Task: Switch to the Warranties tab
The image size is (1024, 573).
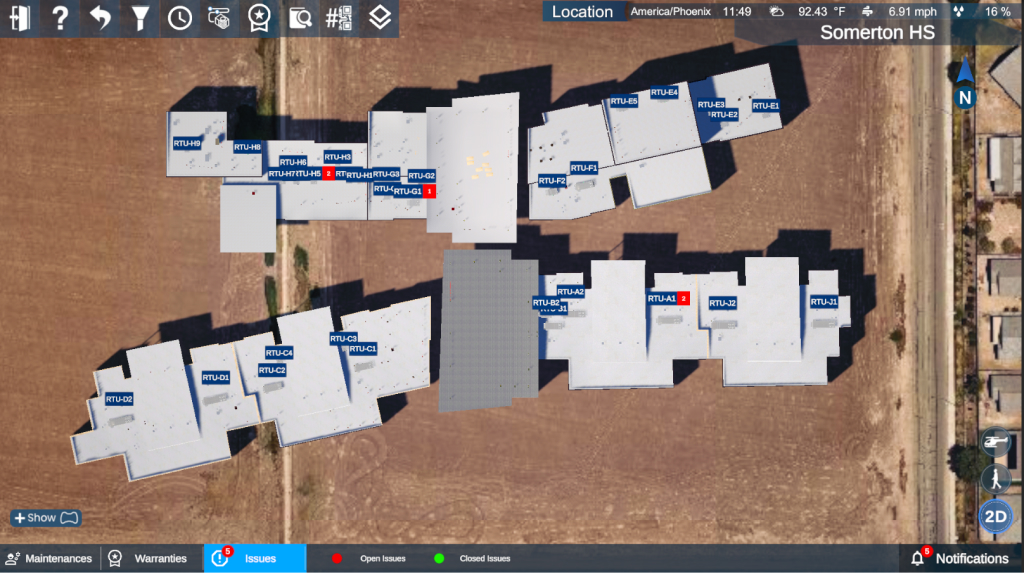Action: (x=149, y=558)
